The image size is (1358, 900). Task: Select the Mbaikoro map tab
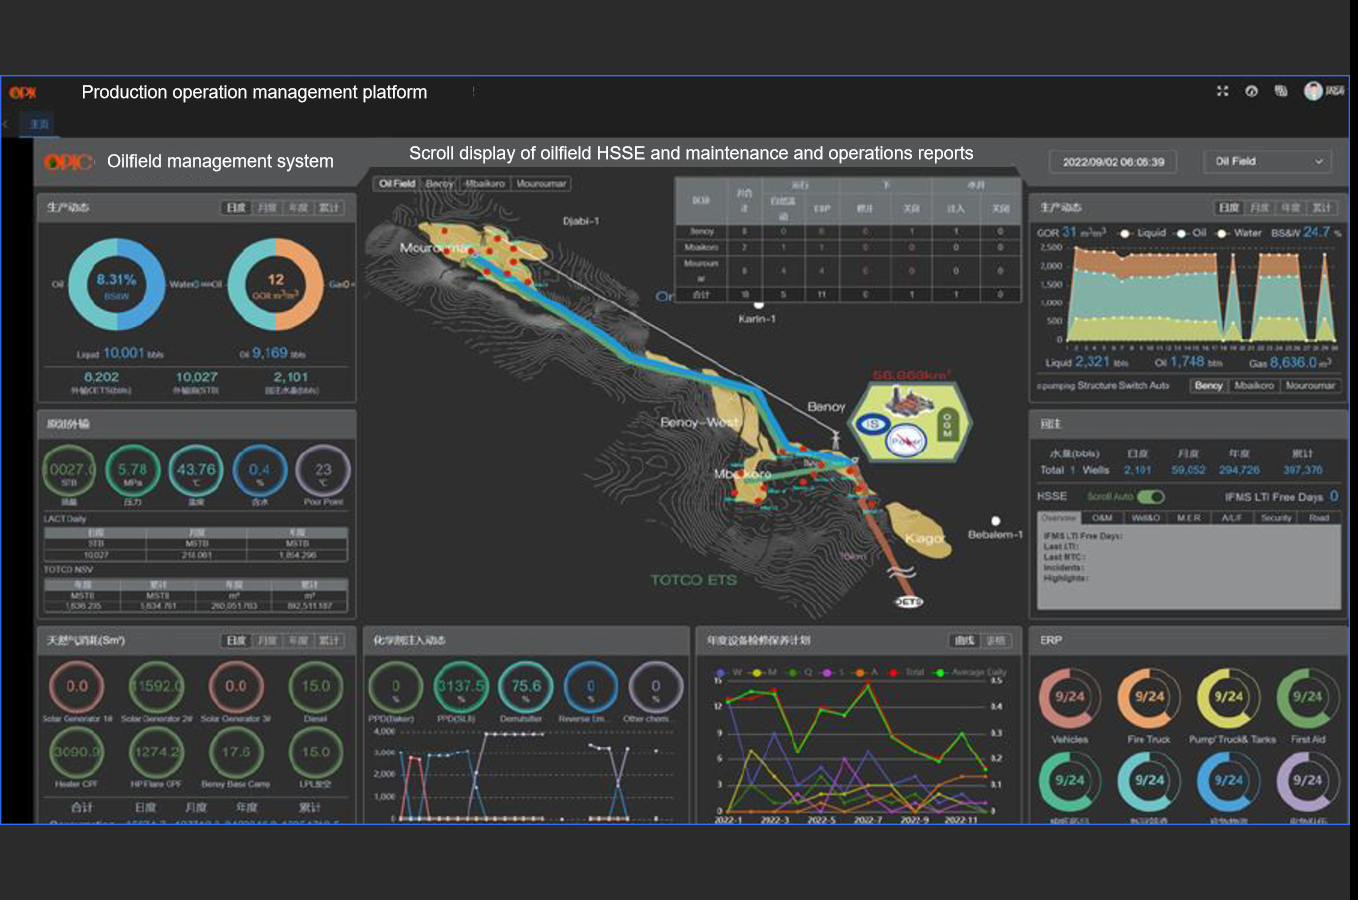(485, 184)
